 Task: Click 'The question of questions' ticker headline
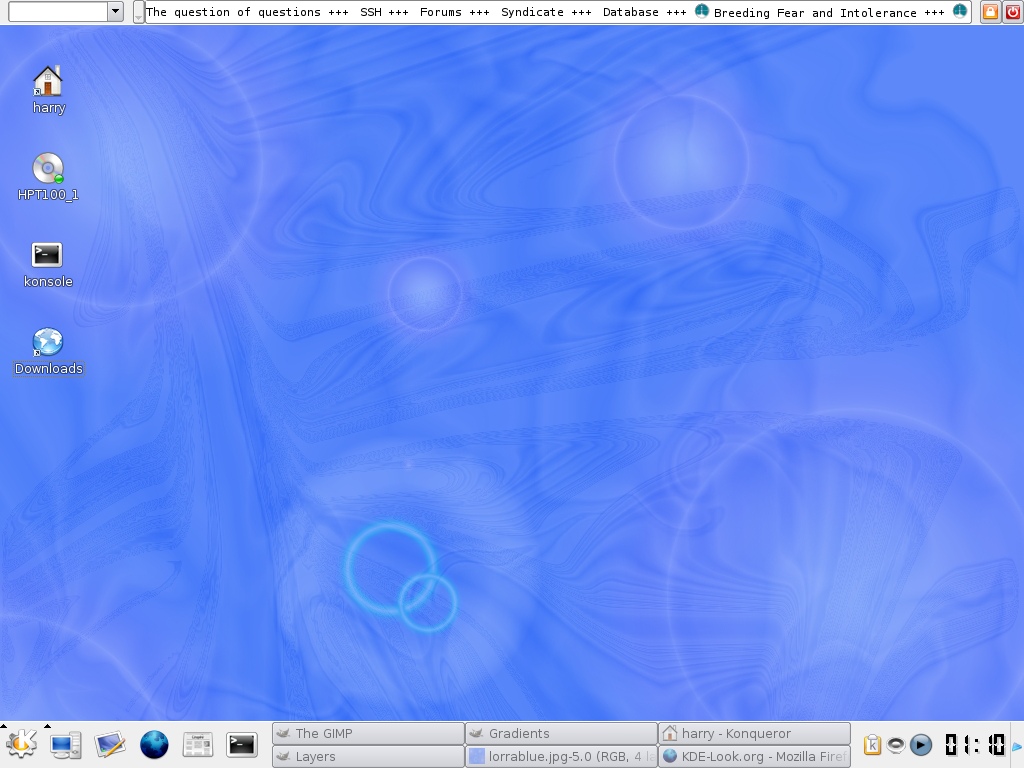point(233,12)
